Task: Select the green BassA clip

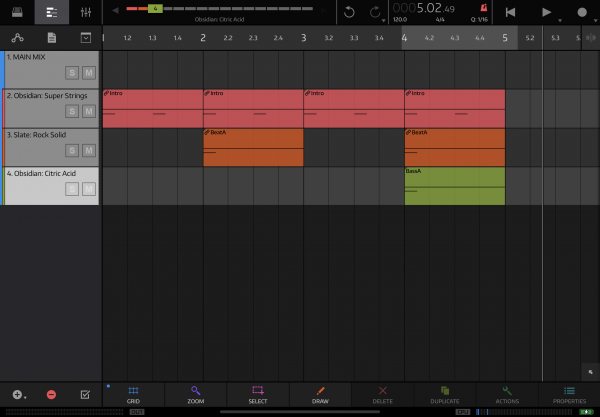Action: [x=455, y=186]
